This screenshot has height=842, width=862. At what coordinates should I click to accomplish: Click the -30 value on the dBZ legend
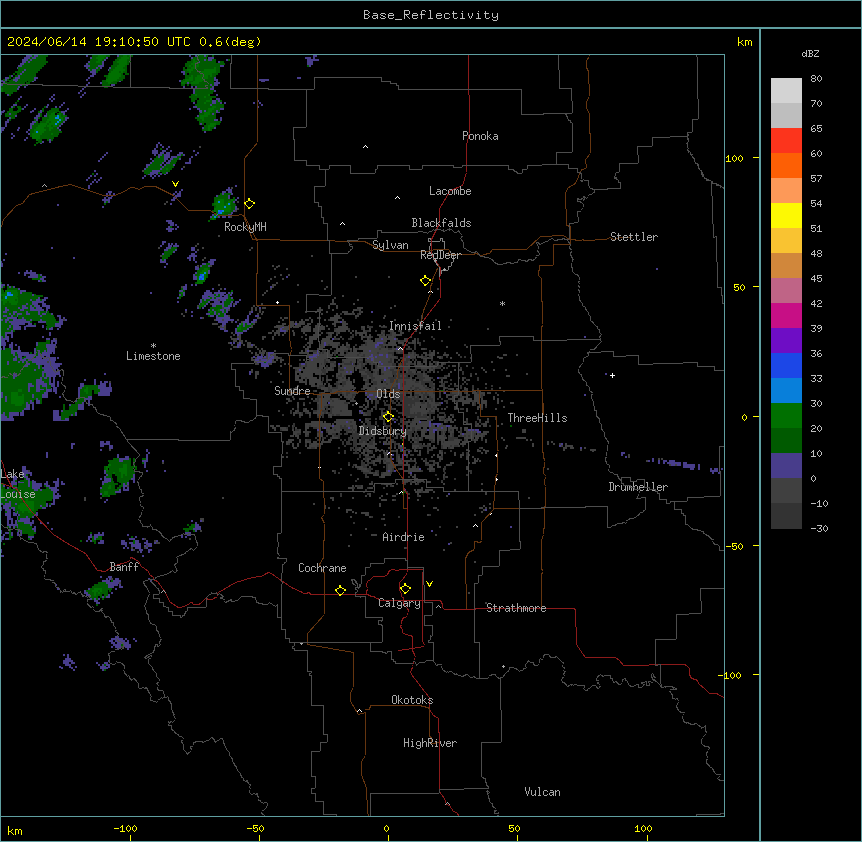click(x=819, y=528)
